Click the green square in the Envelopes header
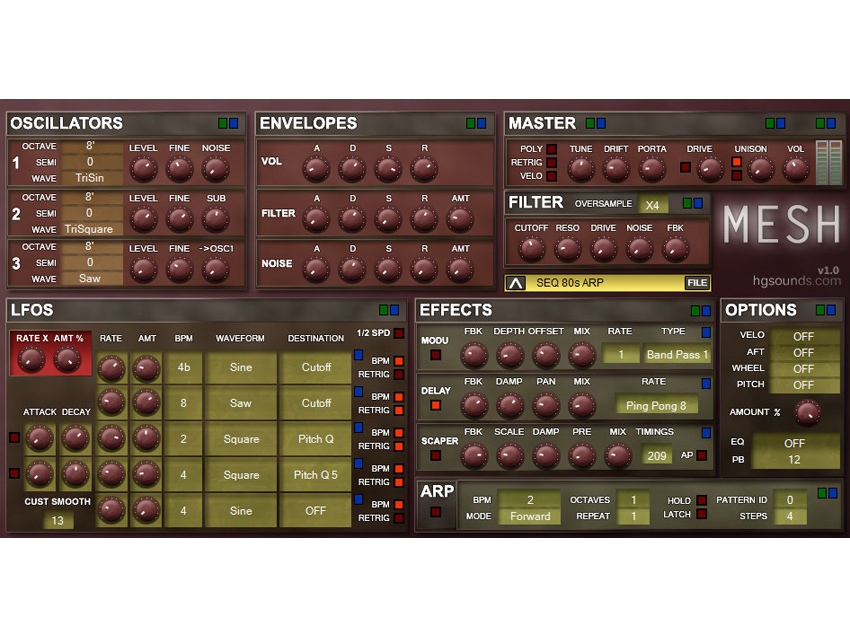The image size is (850, 638). pos(471,124)
